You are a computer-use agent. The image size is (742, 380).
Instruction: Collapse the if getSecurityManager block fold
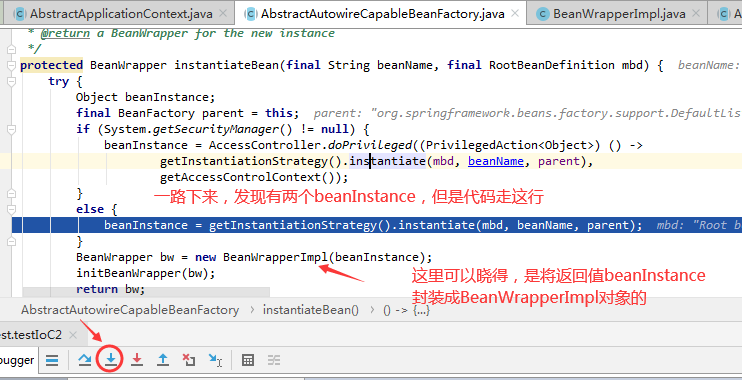12,129
